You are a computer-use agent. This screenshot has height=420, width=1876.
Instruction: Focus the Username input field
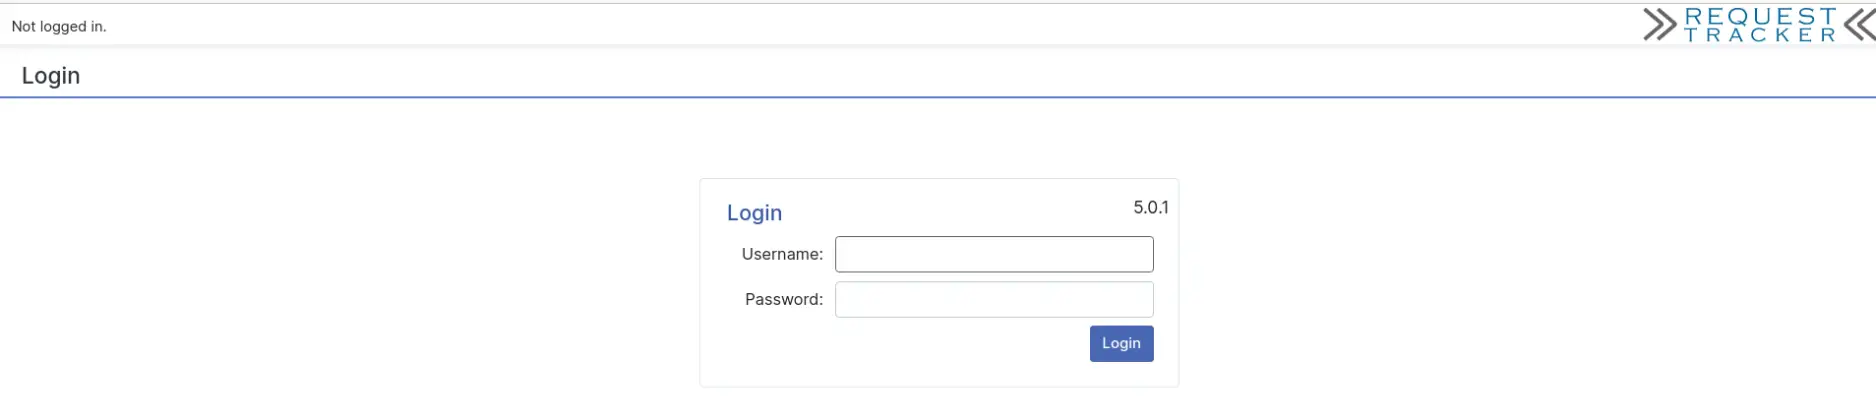pyautogui.click(x=994, y=254)
